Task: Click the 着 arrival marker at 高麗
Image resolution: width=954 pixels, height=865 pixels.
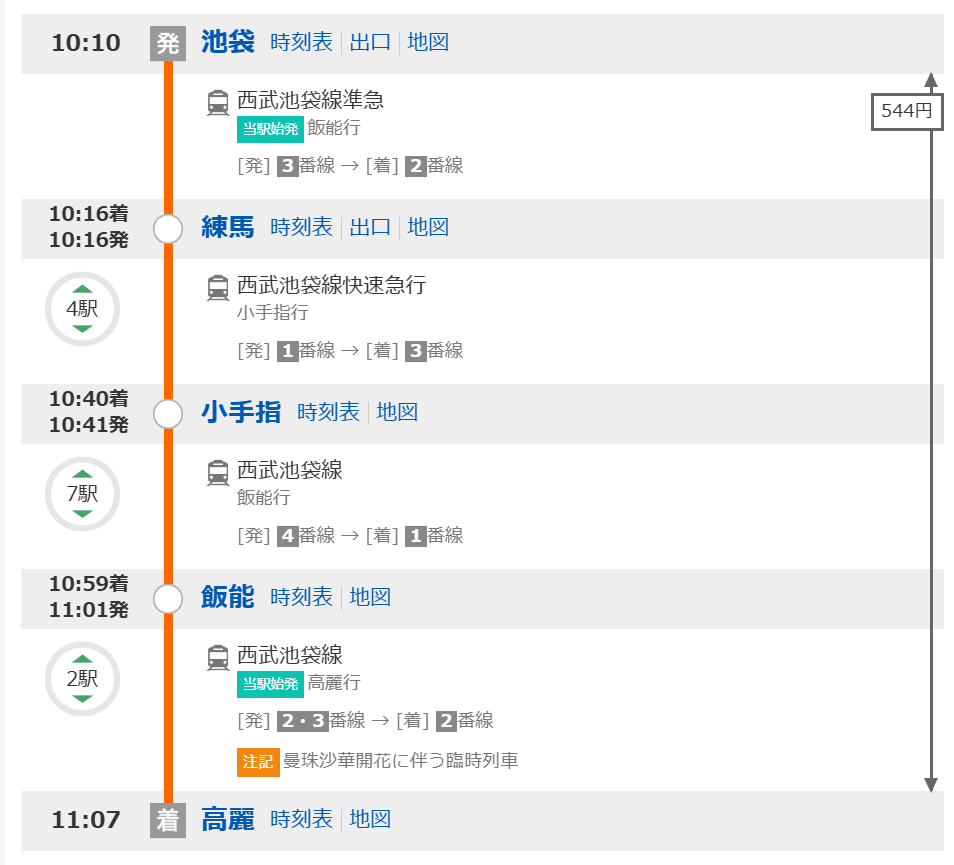Action: (x=168, y=821)
